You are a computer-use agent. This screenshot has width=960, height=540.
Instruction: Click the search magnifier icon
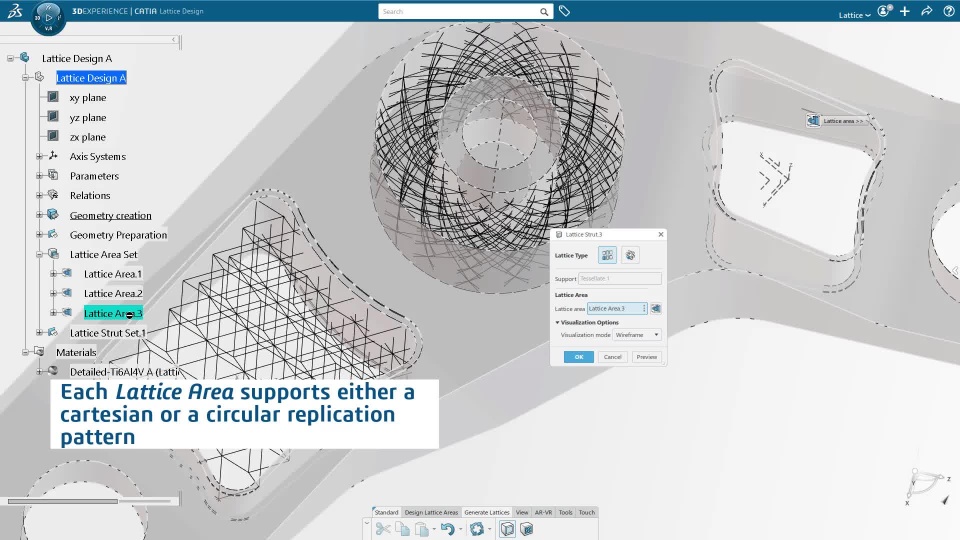click(x=544, y=12)
